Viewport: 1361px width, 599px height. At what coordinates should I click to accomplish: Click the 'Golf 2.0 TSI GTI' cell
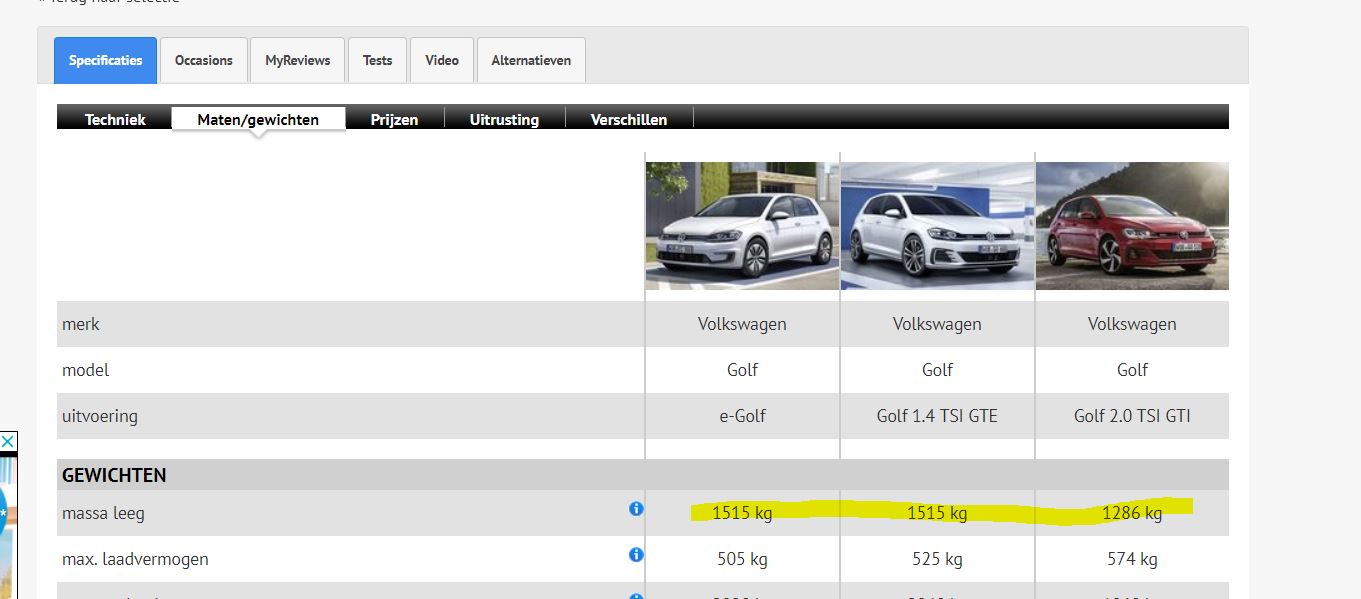point(1132,416)
